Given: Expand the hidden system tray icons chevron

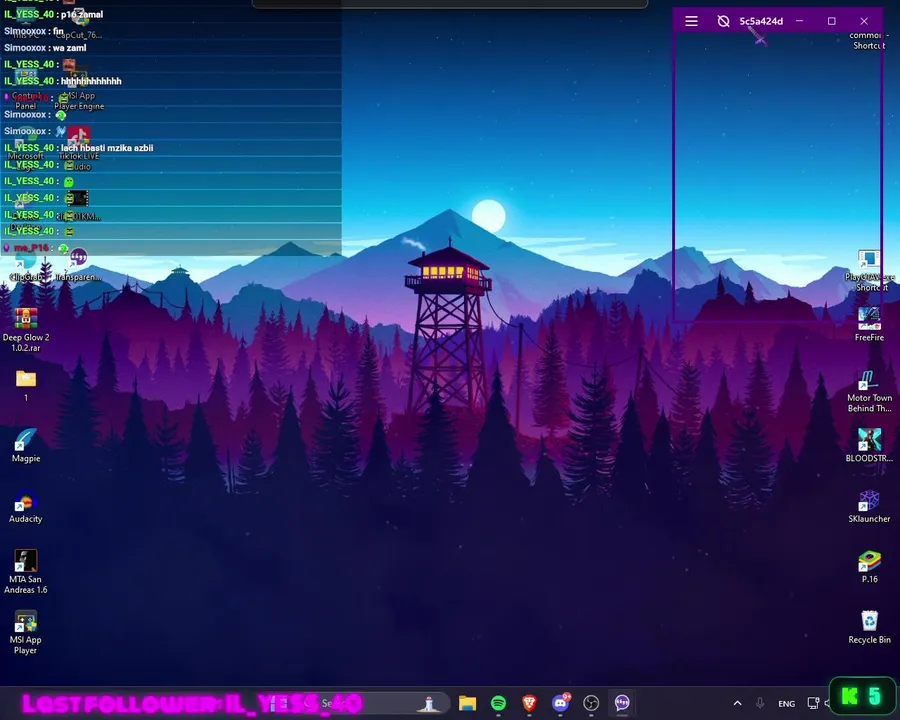Looking at the screenshot, I should click(x=738, y=703).
